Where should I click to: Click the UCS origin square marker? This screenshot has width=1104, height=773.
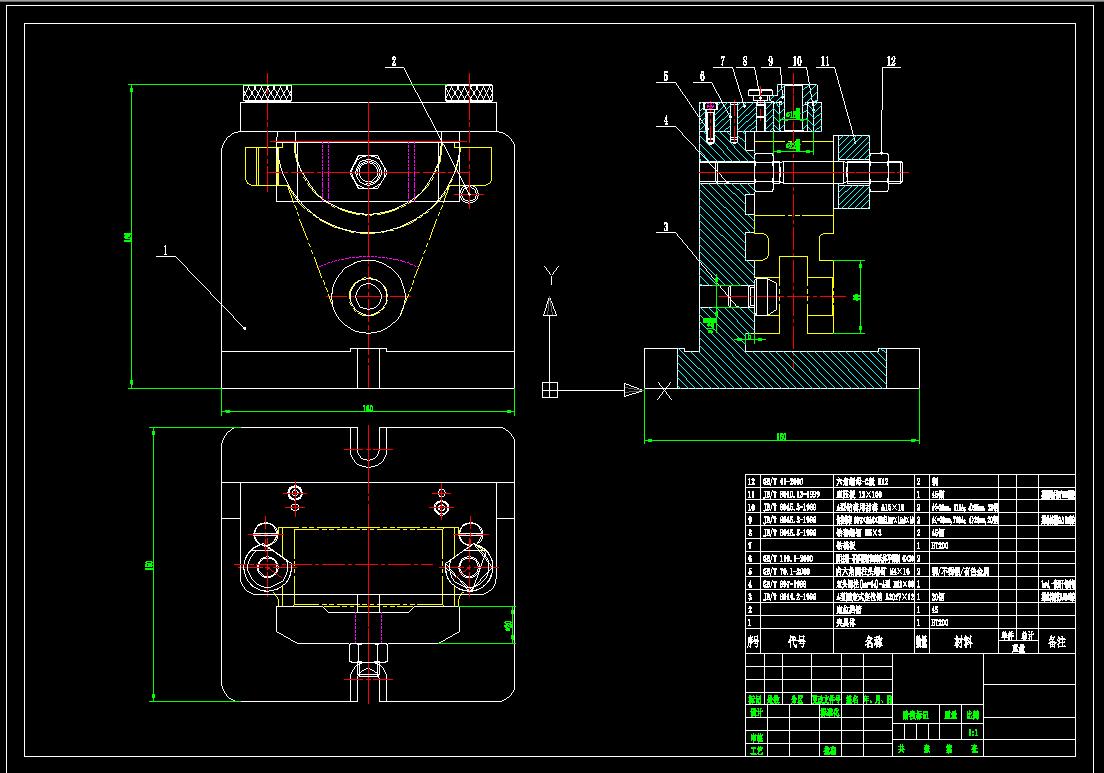pos(550,389)
